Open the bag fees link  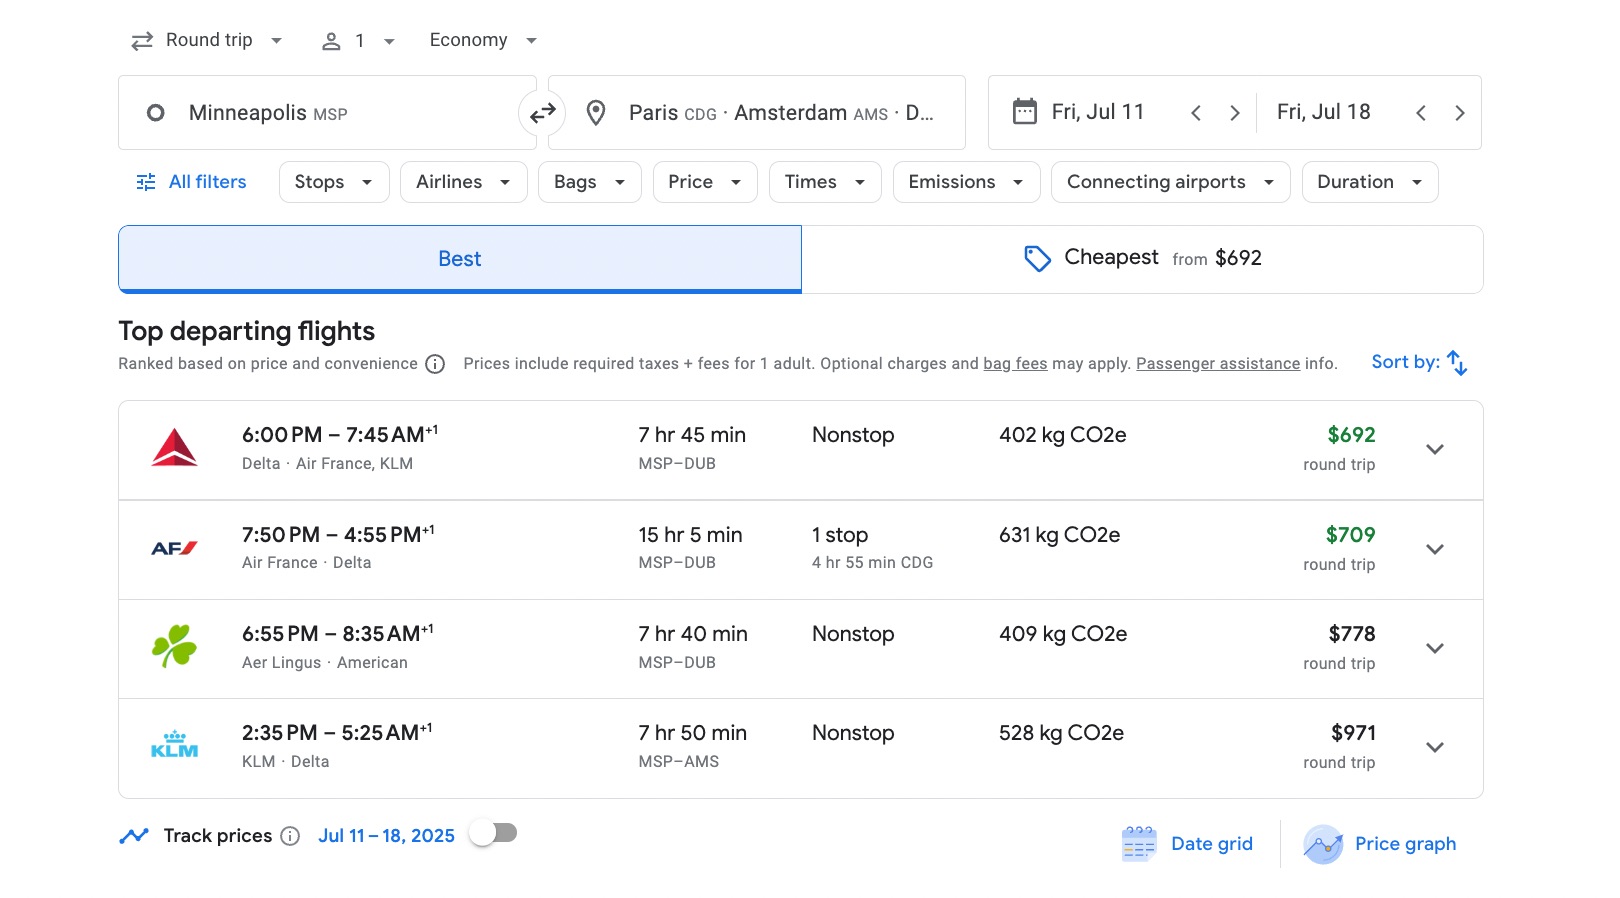click(x=1015, y=364)
